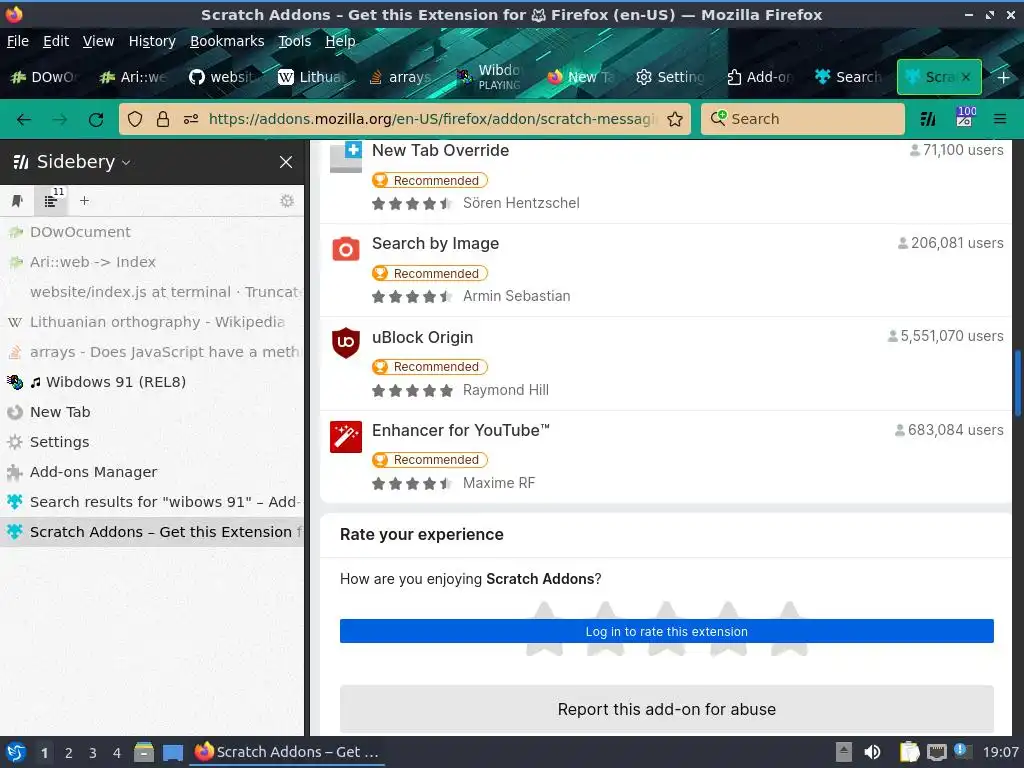The width and height of the screenshot is (1024, 768).
Task: Open the View menu
Action: click(98, 41)
